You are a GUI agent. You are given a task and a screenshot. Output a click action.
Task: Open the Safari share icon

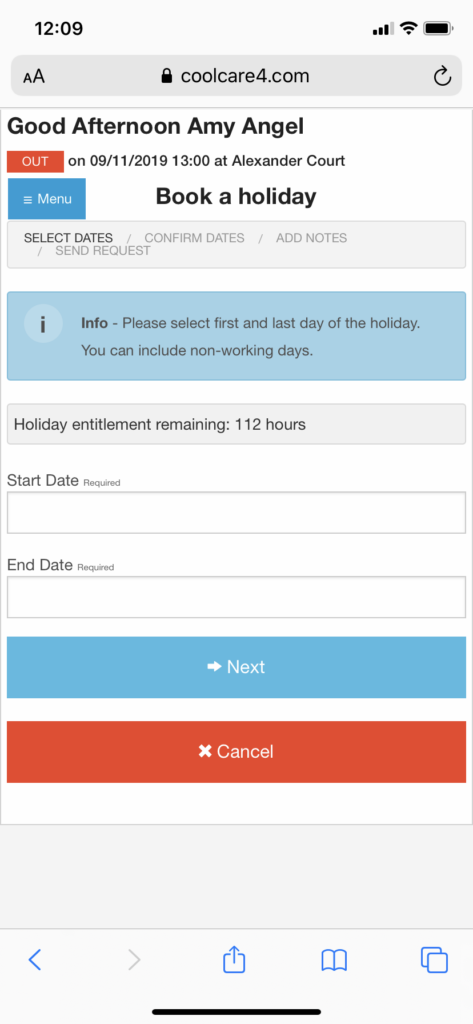pos(234,959)
